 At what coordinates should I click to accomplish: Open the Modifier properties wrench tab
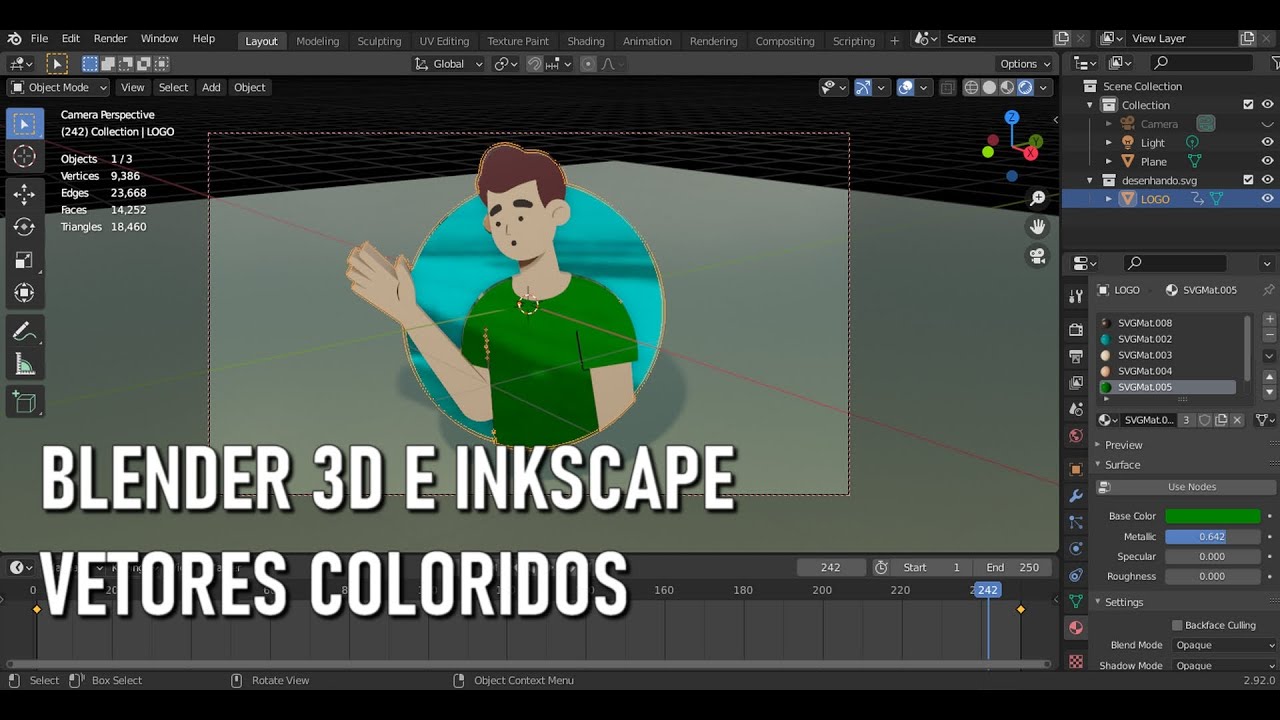(x=1076, y=496)
